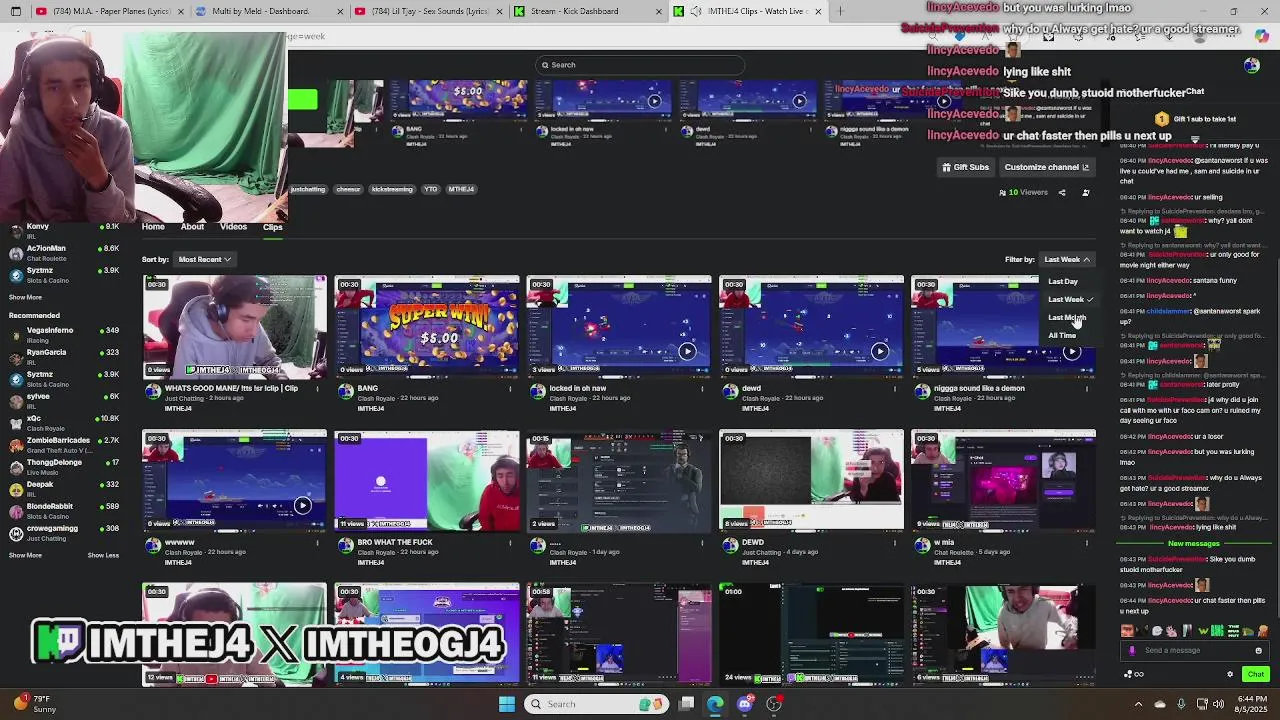Viewport: 1280px width, 720px height.
Task: Click the green Chat send button
Action: (x=1256, y=674)
